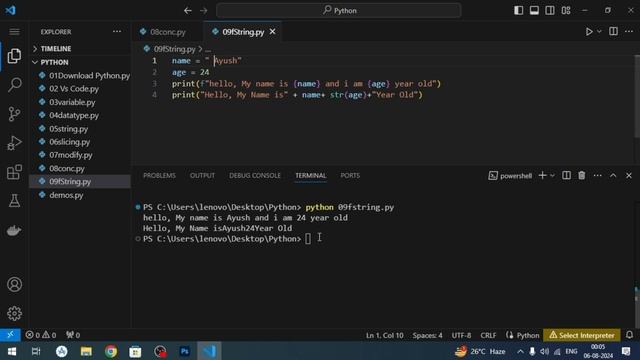The image size is (640, 360).
Task: Create a new terminal with plus
Action: [x=542, y=175]
